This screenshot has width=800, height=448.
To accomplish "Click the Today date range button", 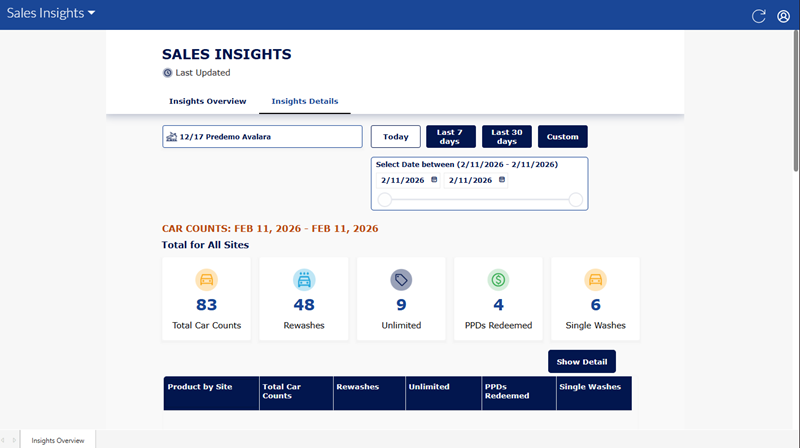I will tap(395, 136).
